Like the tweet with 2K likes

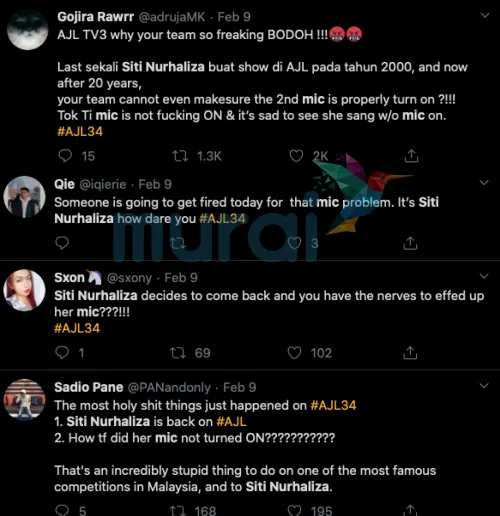point(296,156)
